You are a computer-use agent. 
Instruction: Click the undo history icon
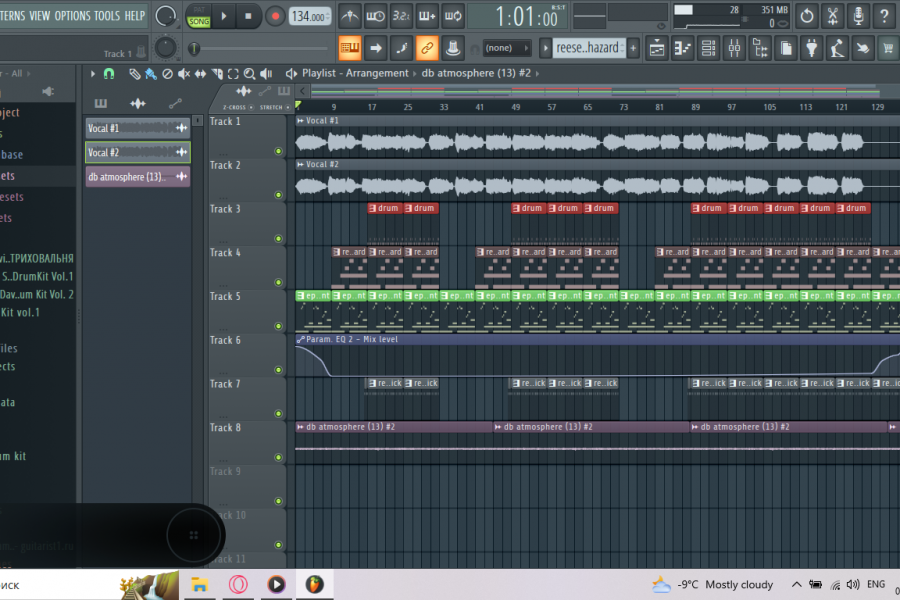pyautogui.click(x=806, y=16)
